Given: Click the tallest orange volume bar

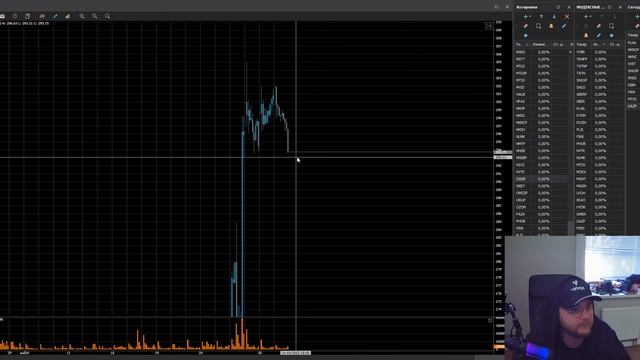Looking at the screenshot, I should [x=242, y=334].
